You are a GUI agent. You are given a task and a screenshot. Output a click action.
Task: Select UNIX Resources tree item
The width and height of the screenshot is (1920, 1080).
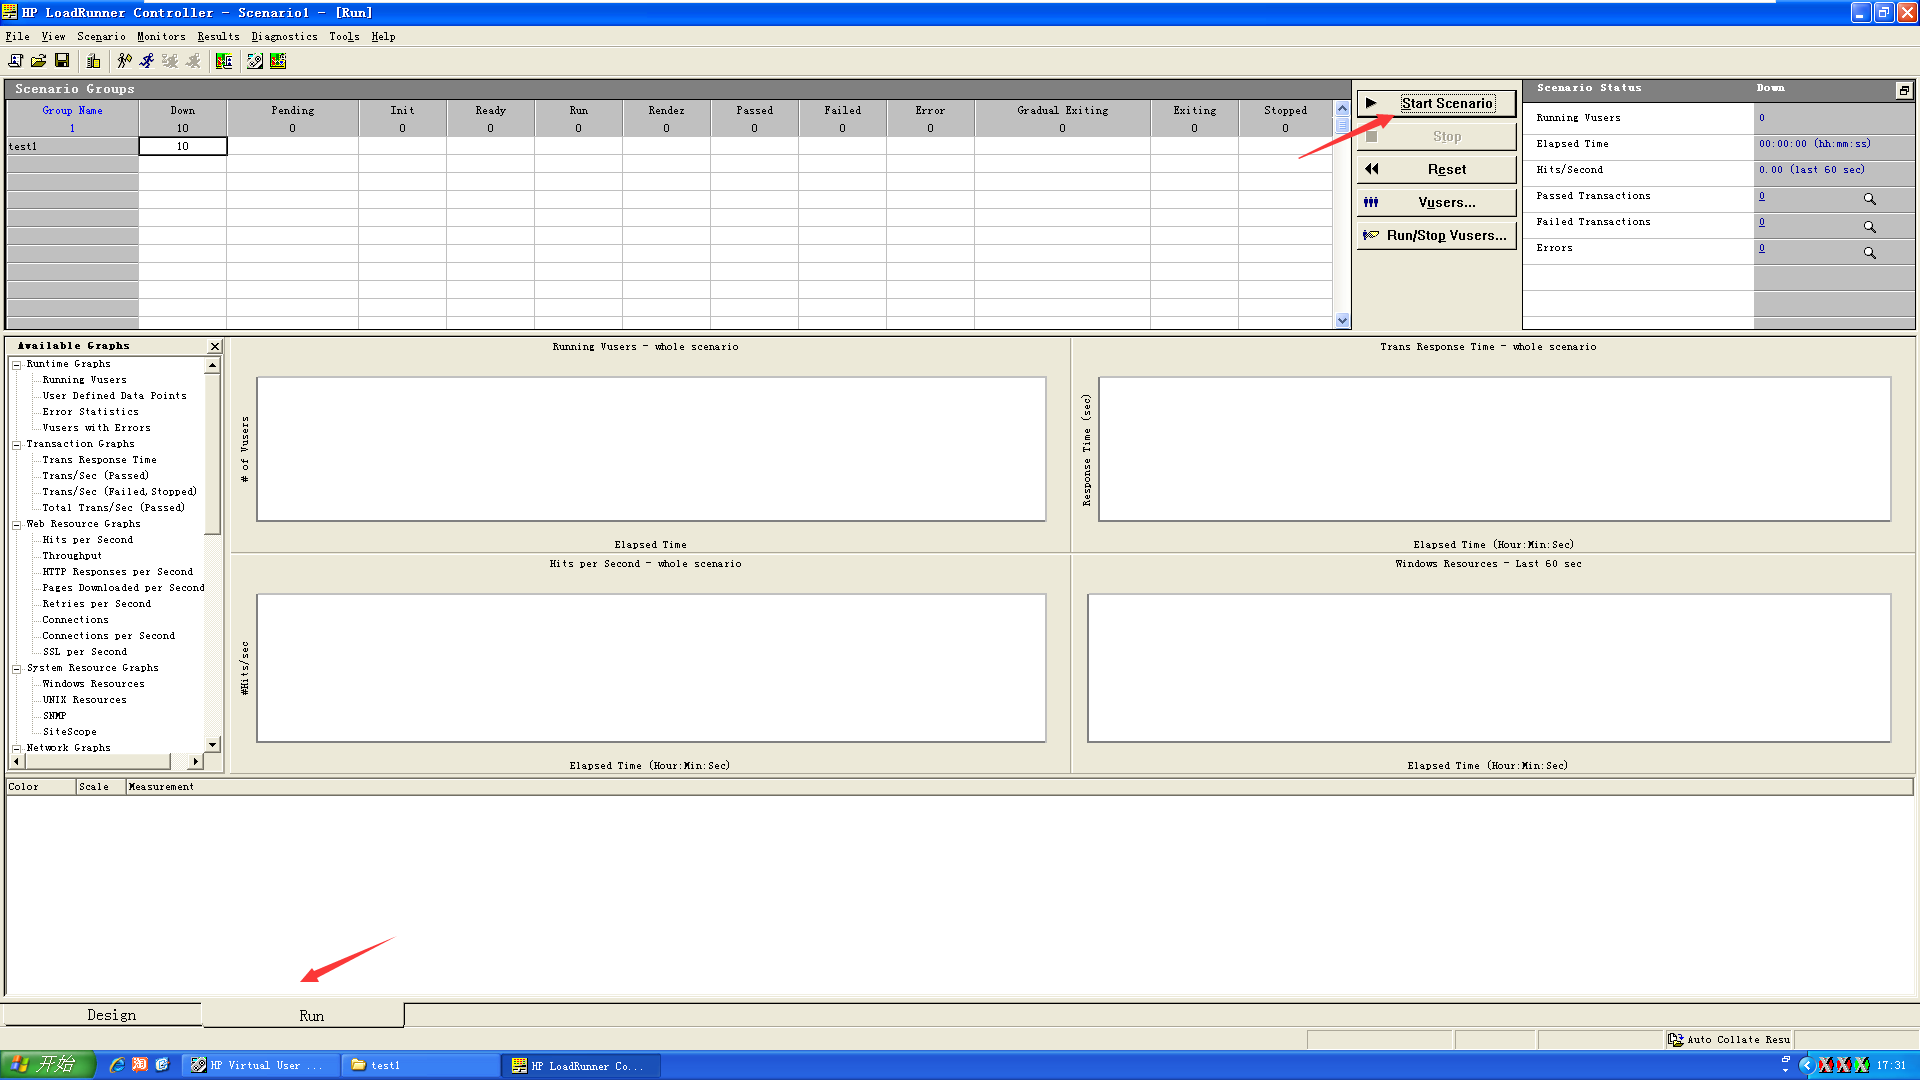(84, 700)
